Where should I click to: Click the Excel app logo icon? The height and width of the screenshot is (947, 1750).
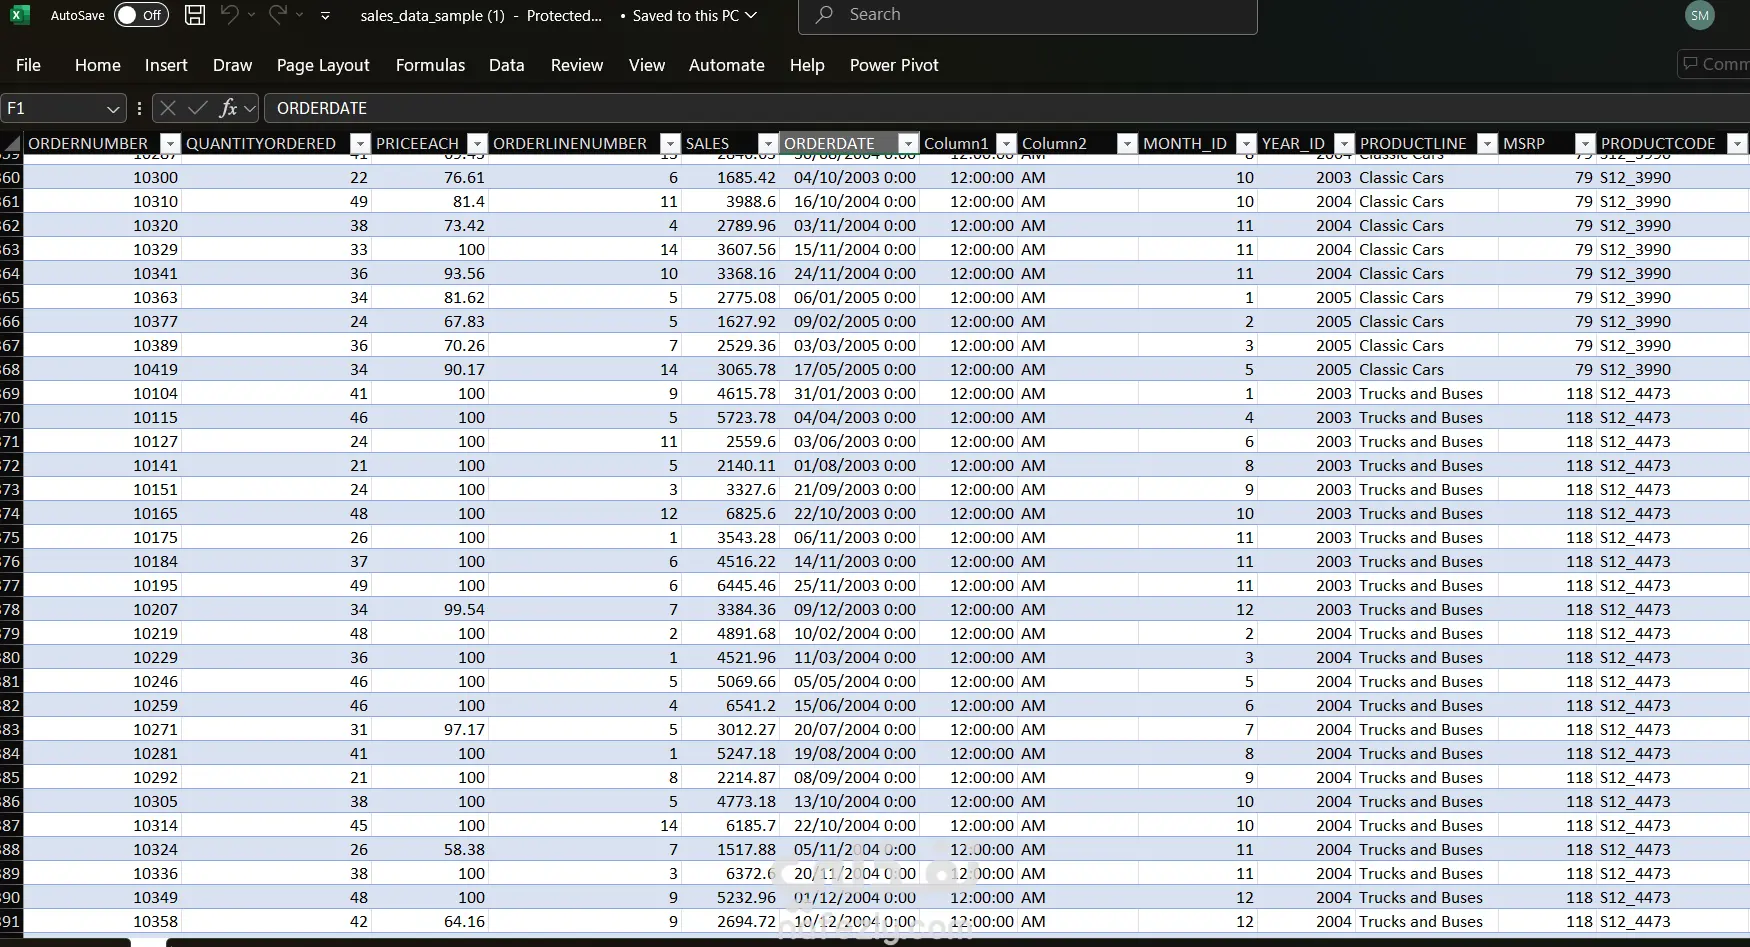tap(20, 15)
